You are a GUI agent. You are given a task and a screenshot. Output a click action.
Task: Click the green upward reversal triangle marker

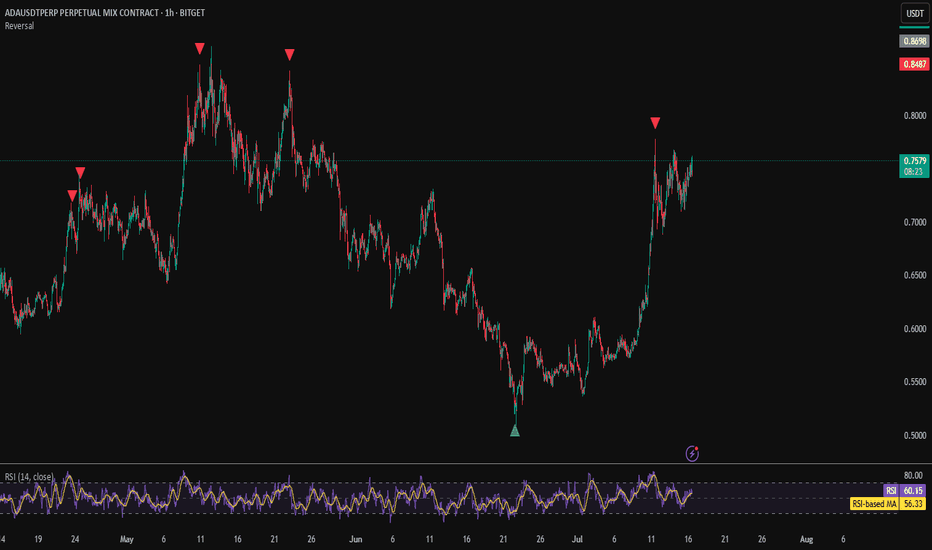[515, 431]
